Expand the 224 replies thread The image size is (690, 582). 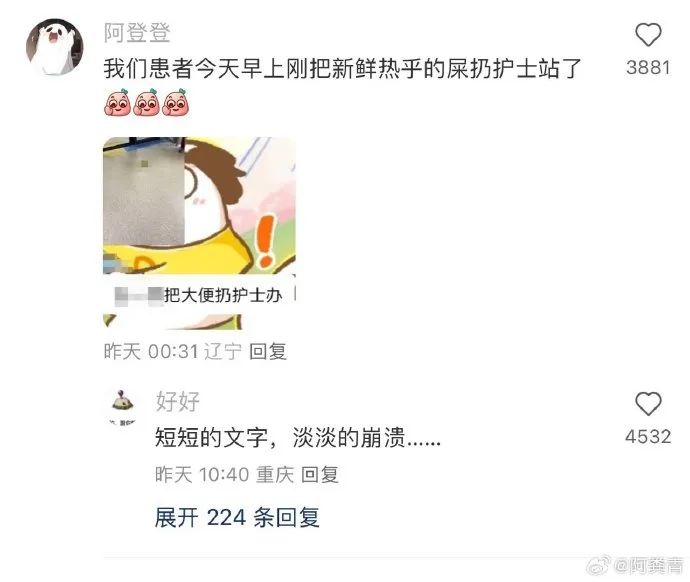point(237,517)
